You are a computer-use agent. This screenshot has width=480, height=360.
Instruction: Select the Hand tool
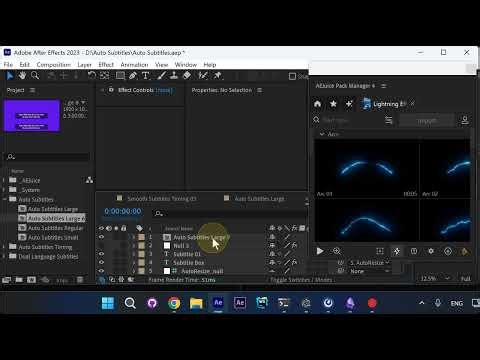22,76
